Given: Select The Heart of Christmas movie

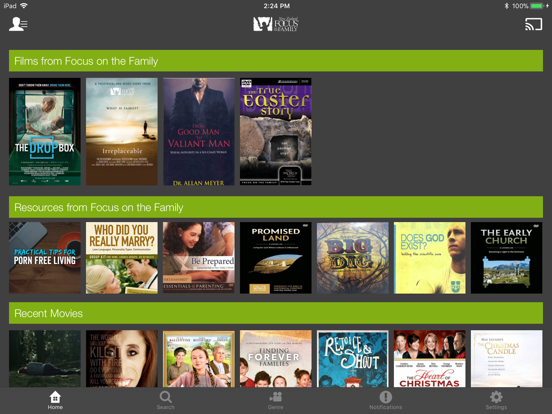Looking at the screenshot, I should (429, 358).
